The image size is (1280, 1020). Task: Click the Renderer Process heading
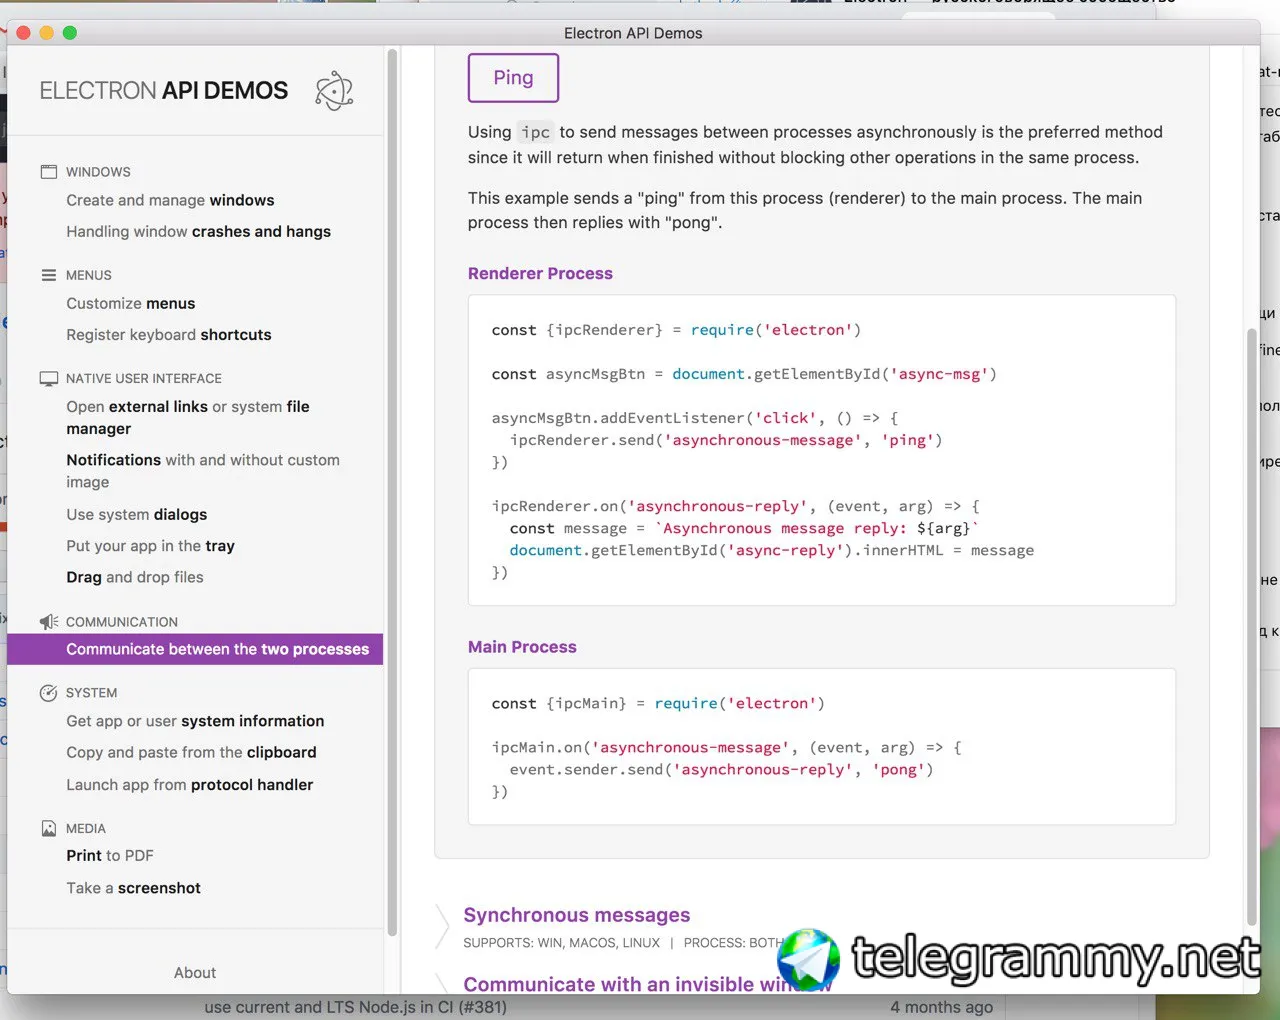pos(540,274)
